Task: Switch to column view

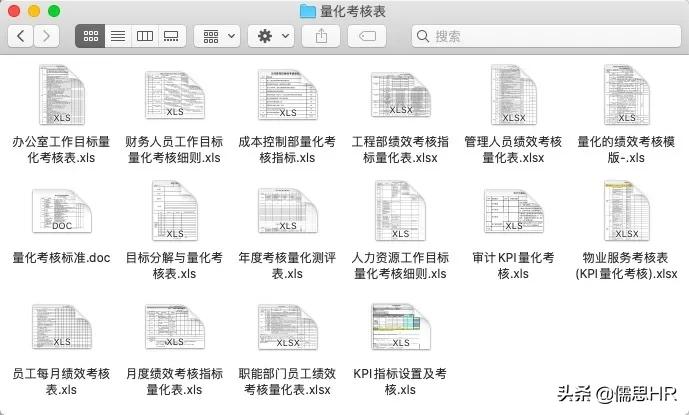Action: pyautogui.click(x=145, y=36)
